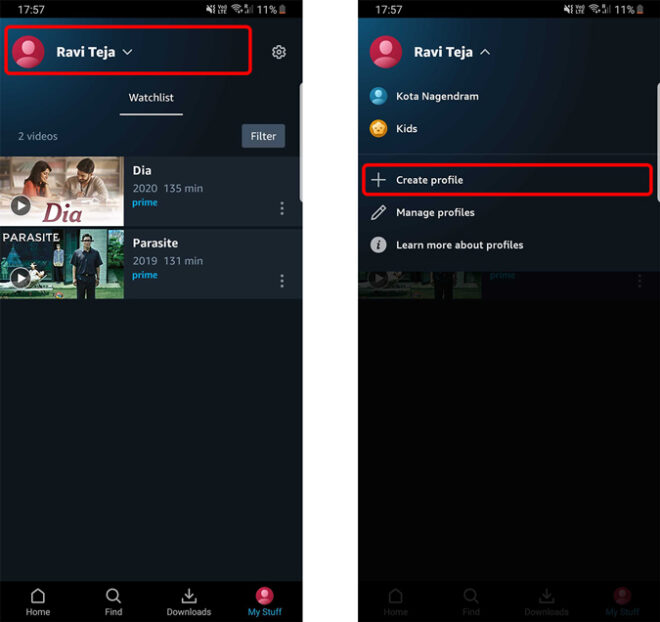
Task: Switch to Kota Nagendram profile
Action: [437, 96]
